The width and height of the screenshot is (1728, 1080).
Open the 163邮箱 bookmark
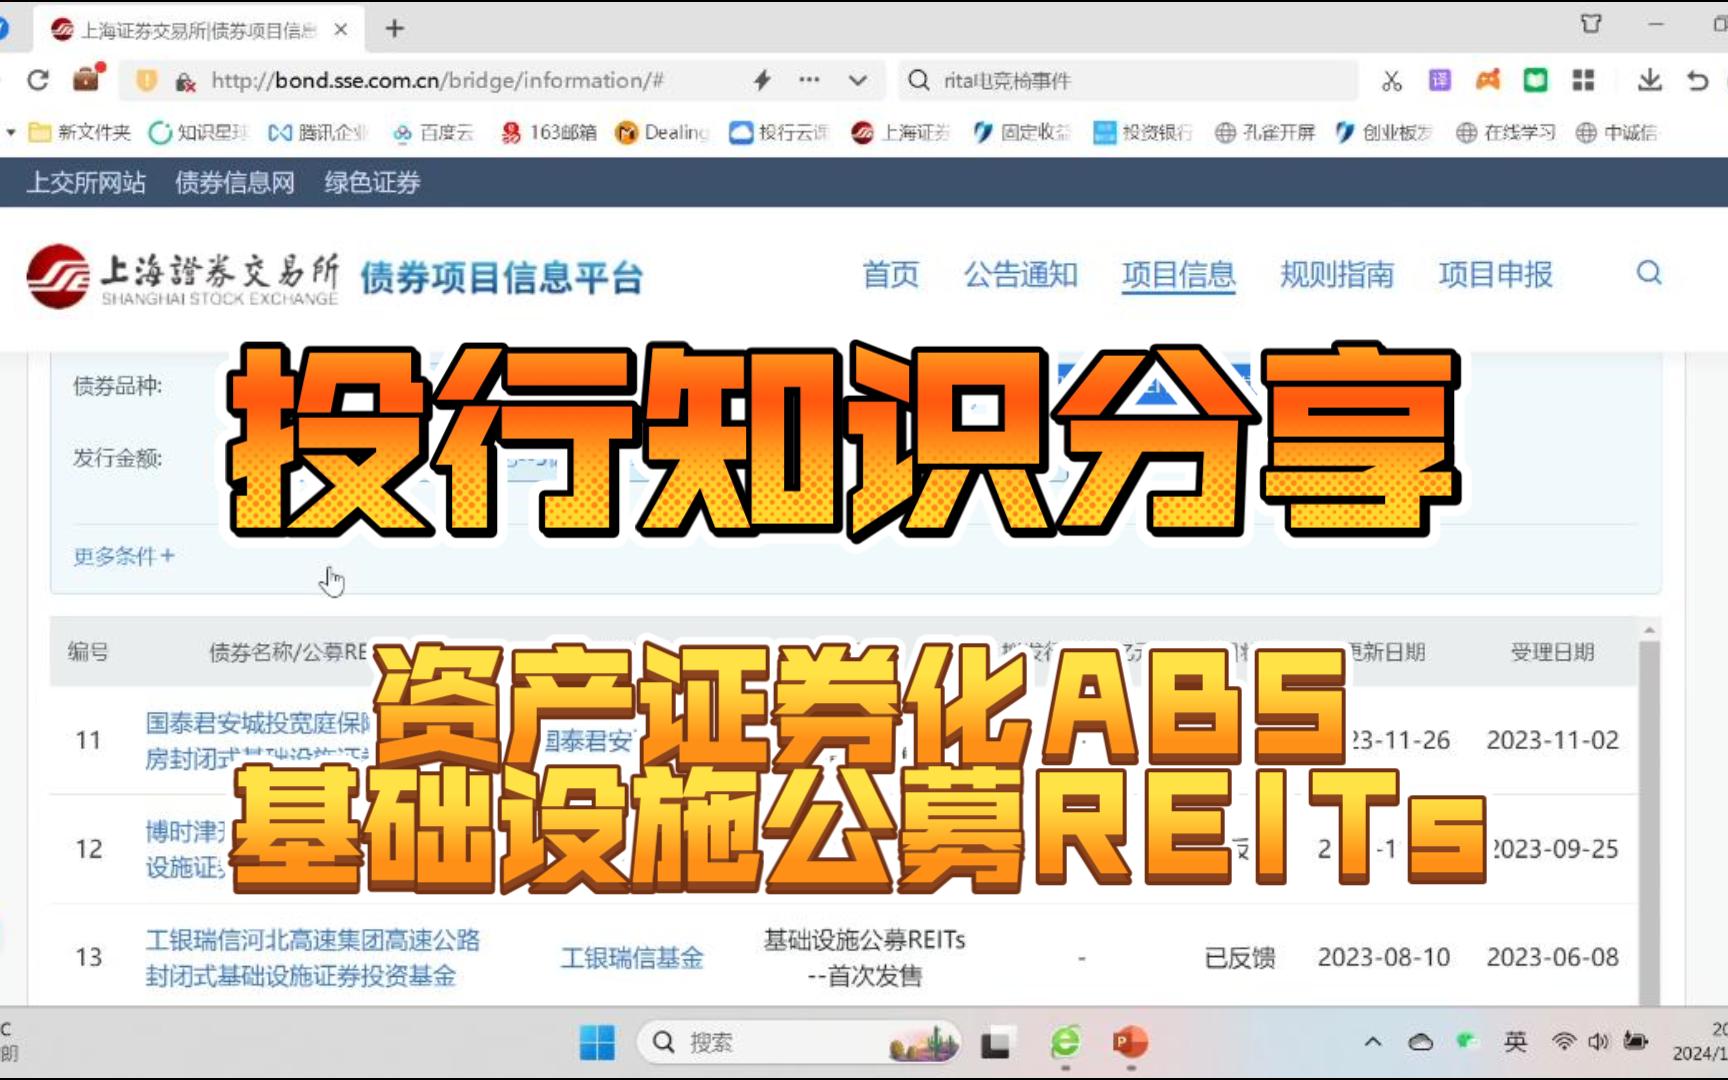(x=549, y=132)
